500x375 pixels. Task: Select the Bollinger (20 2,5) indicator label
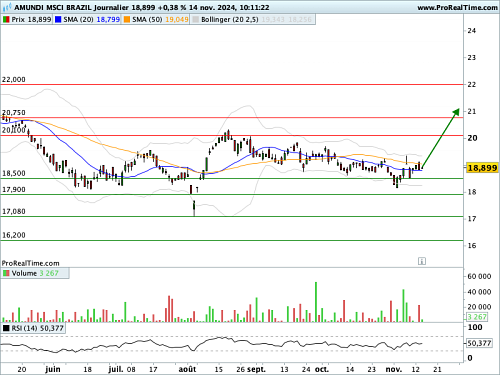point(230,20)
